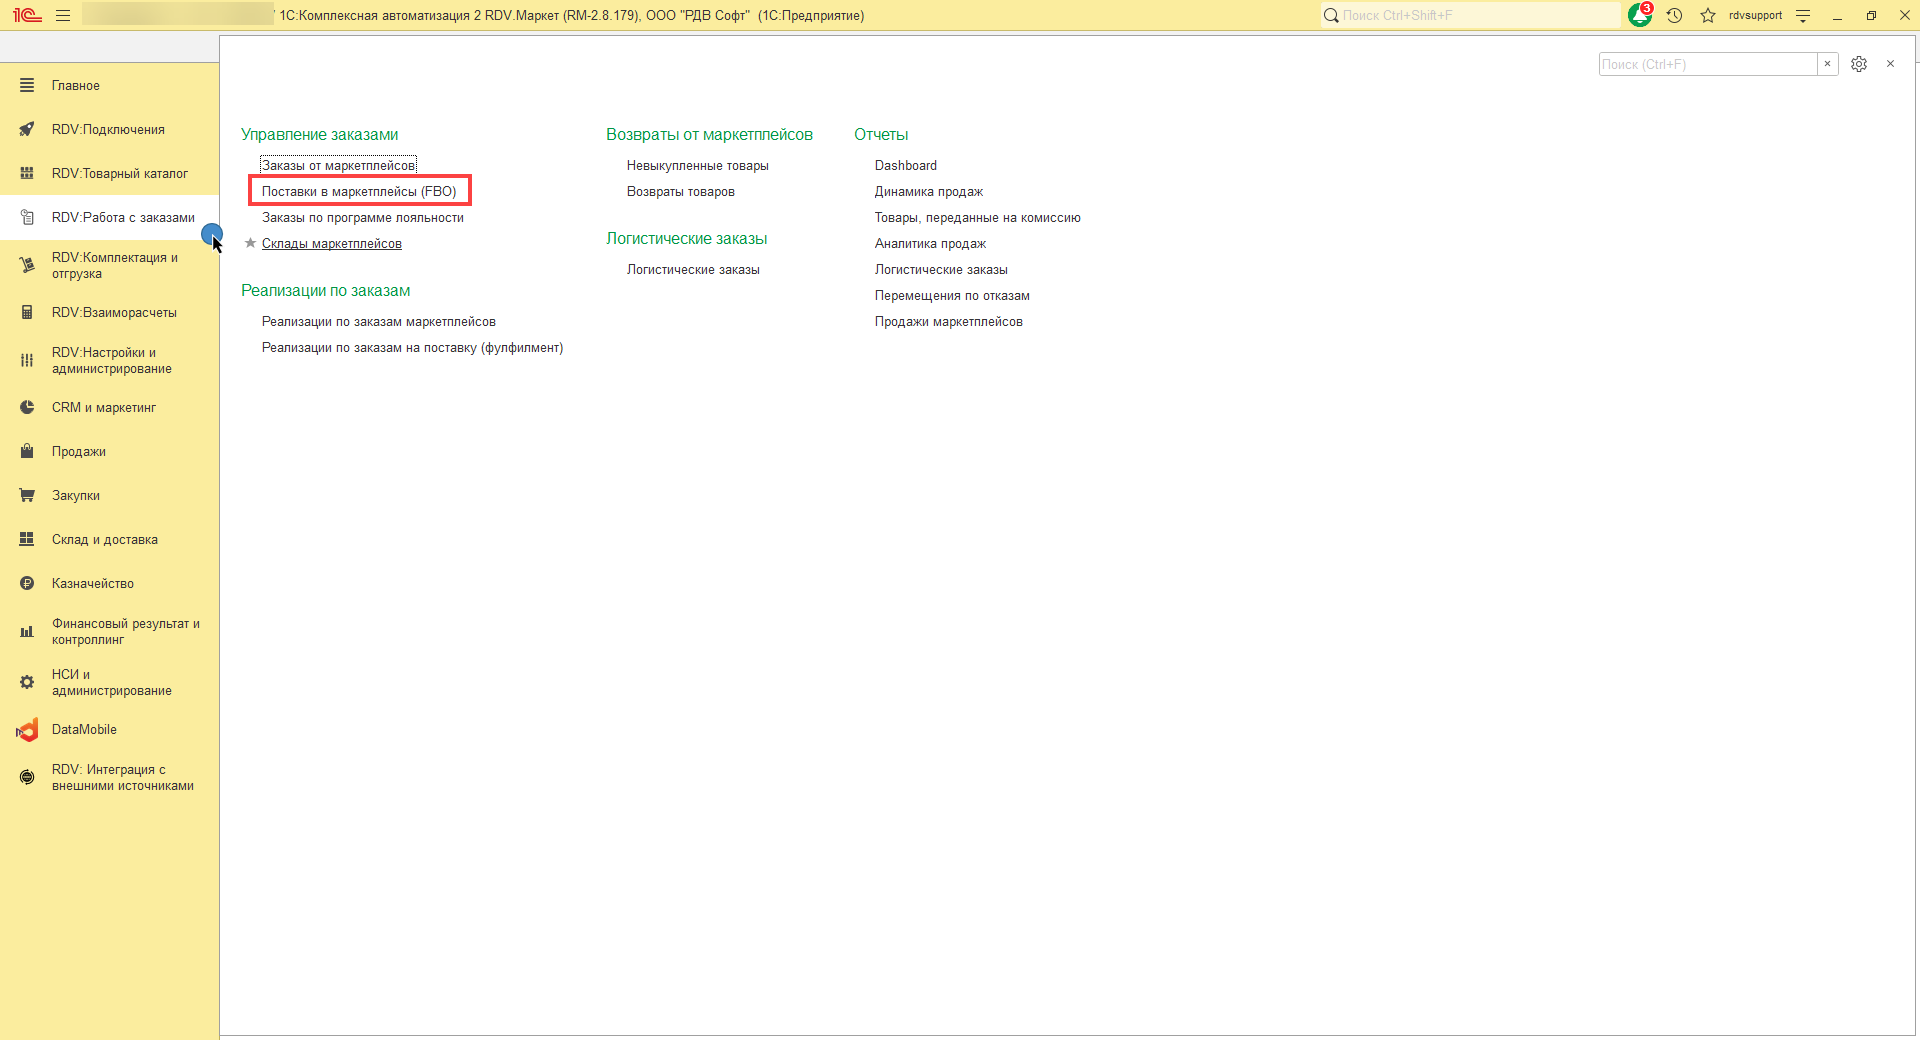Open Аналитика продаж report
This screenshot has height=1040, width=1920.
[x=930, y=244]
